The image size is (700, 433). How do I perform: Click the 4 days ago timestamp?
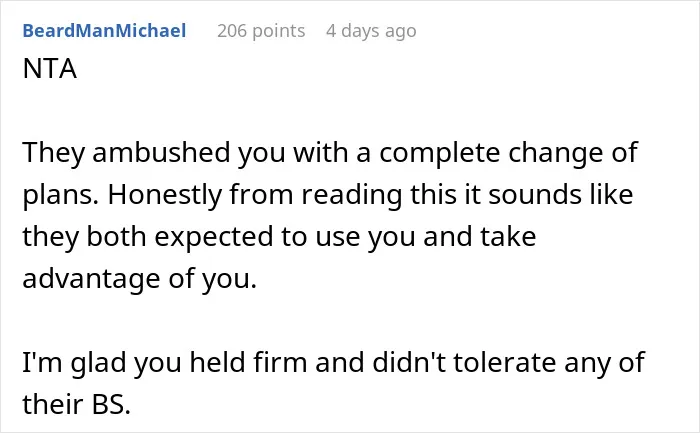coord(371,31)
